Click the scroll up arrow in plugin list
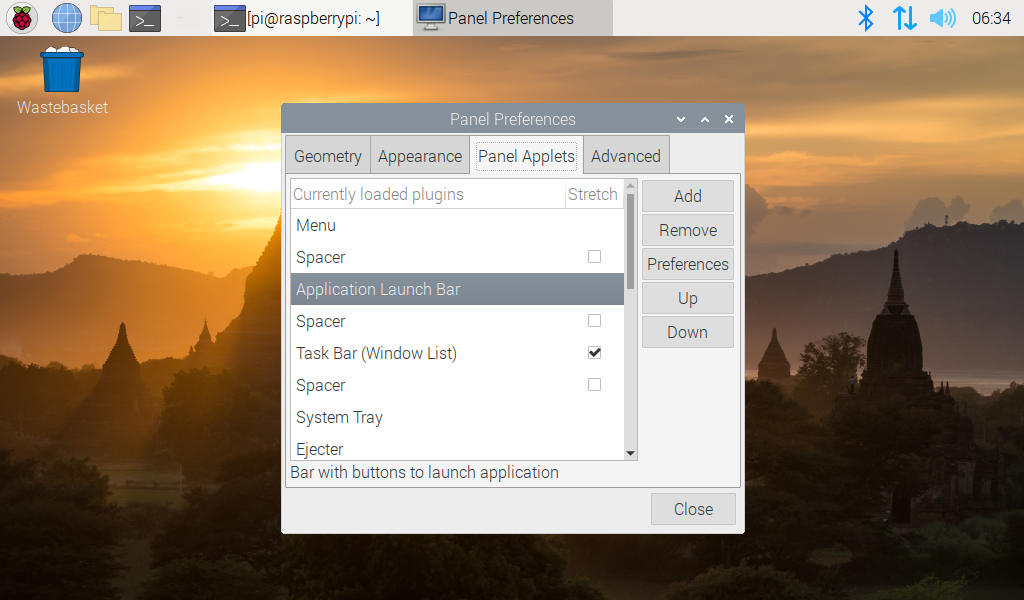Screen dimensions: 1024x600 [x=630, y=185]
